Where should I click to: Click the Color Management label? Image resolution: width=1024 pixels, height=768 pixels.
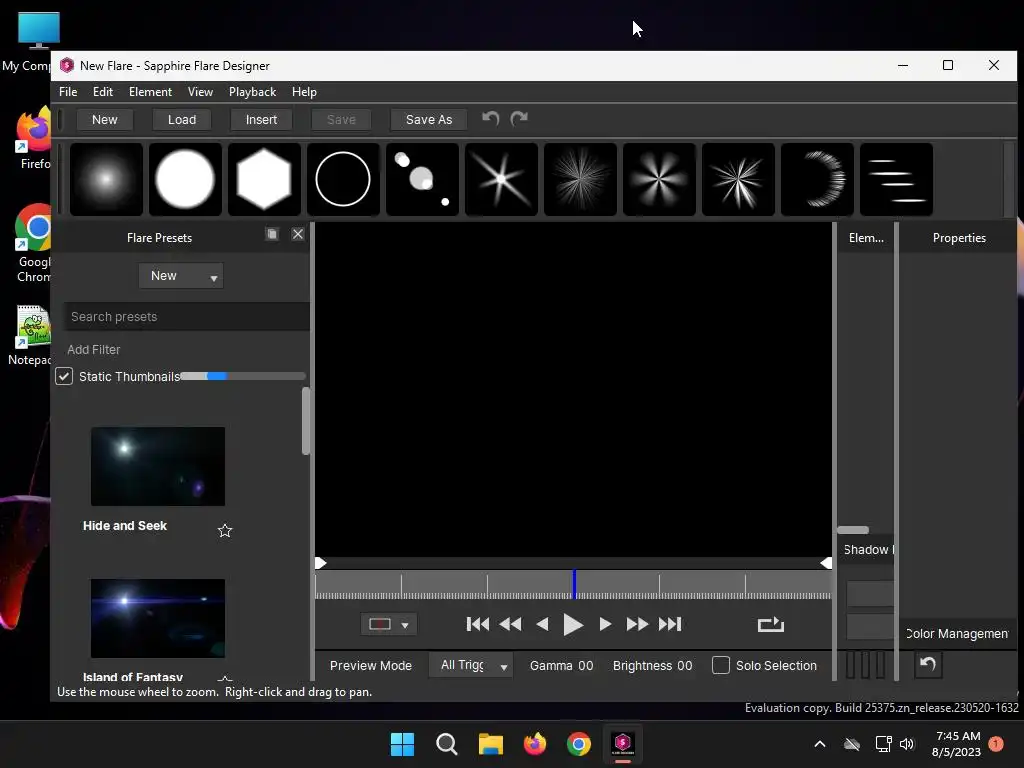[957, 633]
